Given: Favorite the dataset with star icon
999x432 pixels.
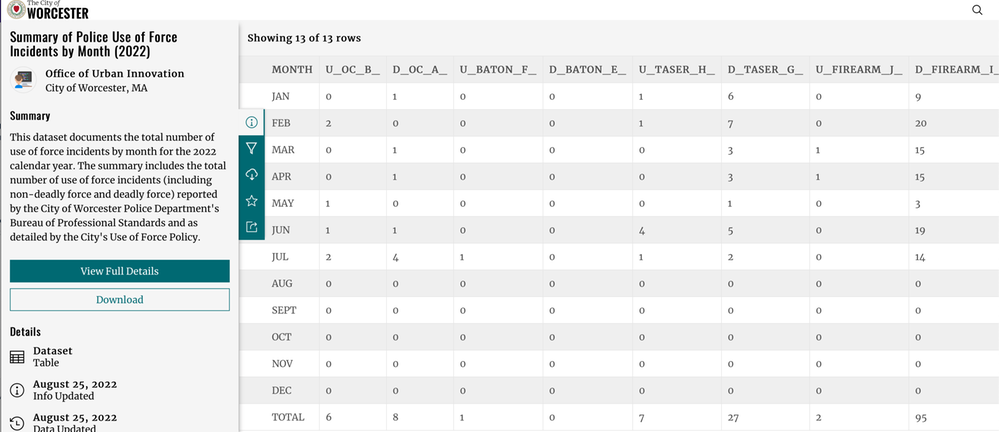Looking at the screenshot, I should pyautogui.click(x=251, y=201).
